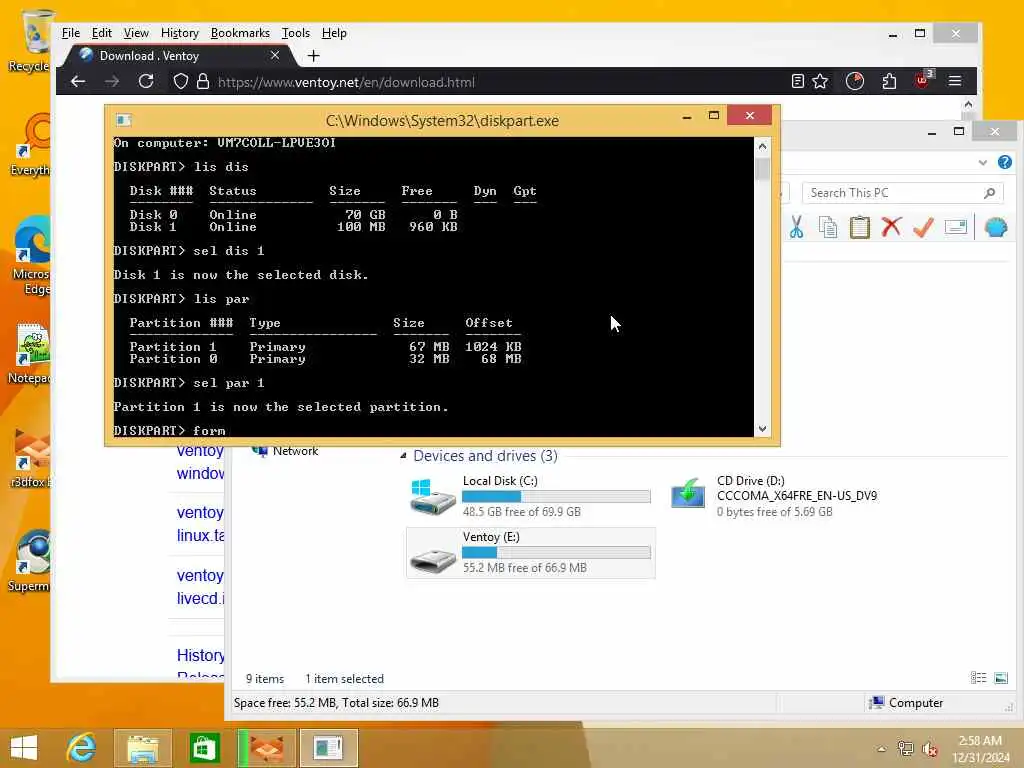Click the red X Delete icon in Explorer toolbar
This screenshot has width=1024, height=768.
tap(891, 227)
